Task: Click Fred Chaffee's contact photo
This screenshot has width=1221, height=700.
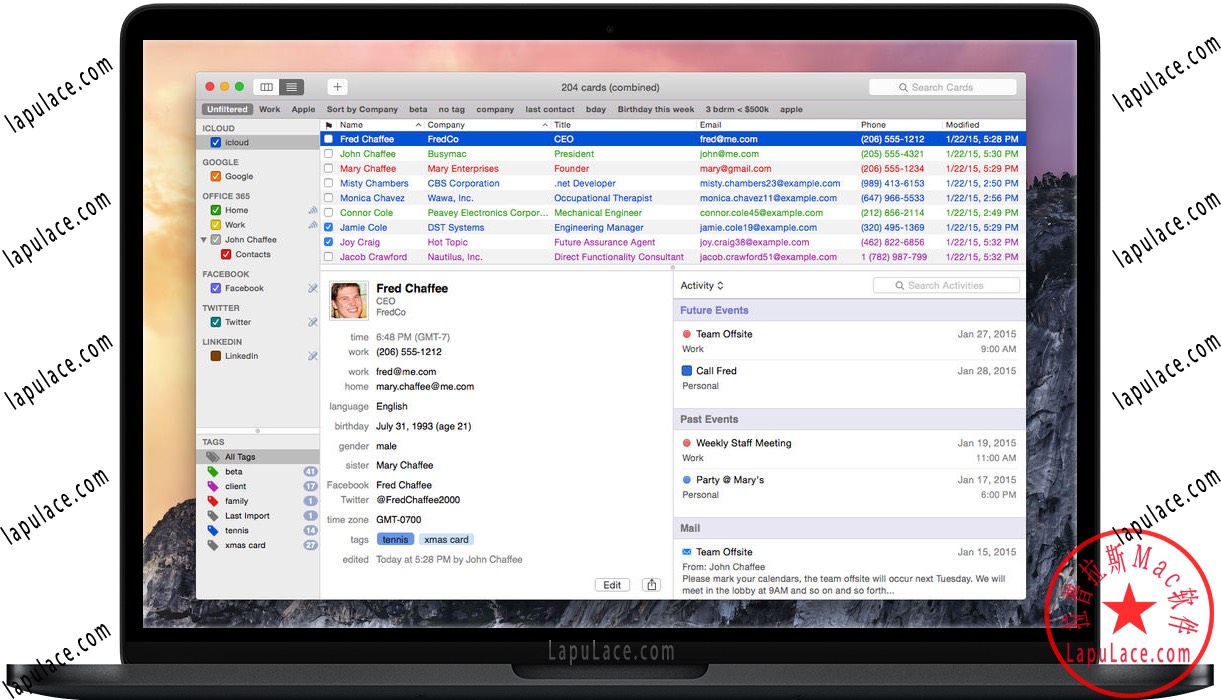Action: (x=349, y=301)
